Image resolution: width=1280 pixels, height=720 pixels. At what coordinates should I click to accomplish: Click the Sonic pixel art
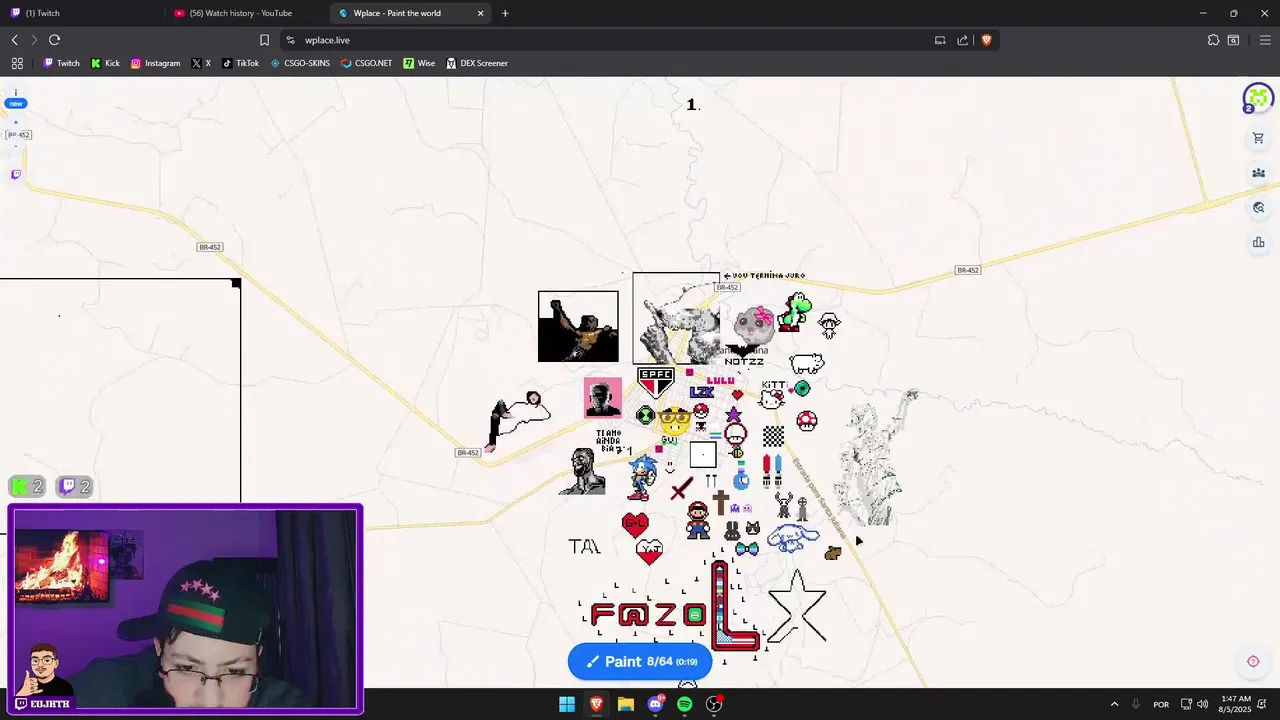642,477
